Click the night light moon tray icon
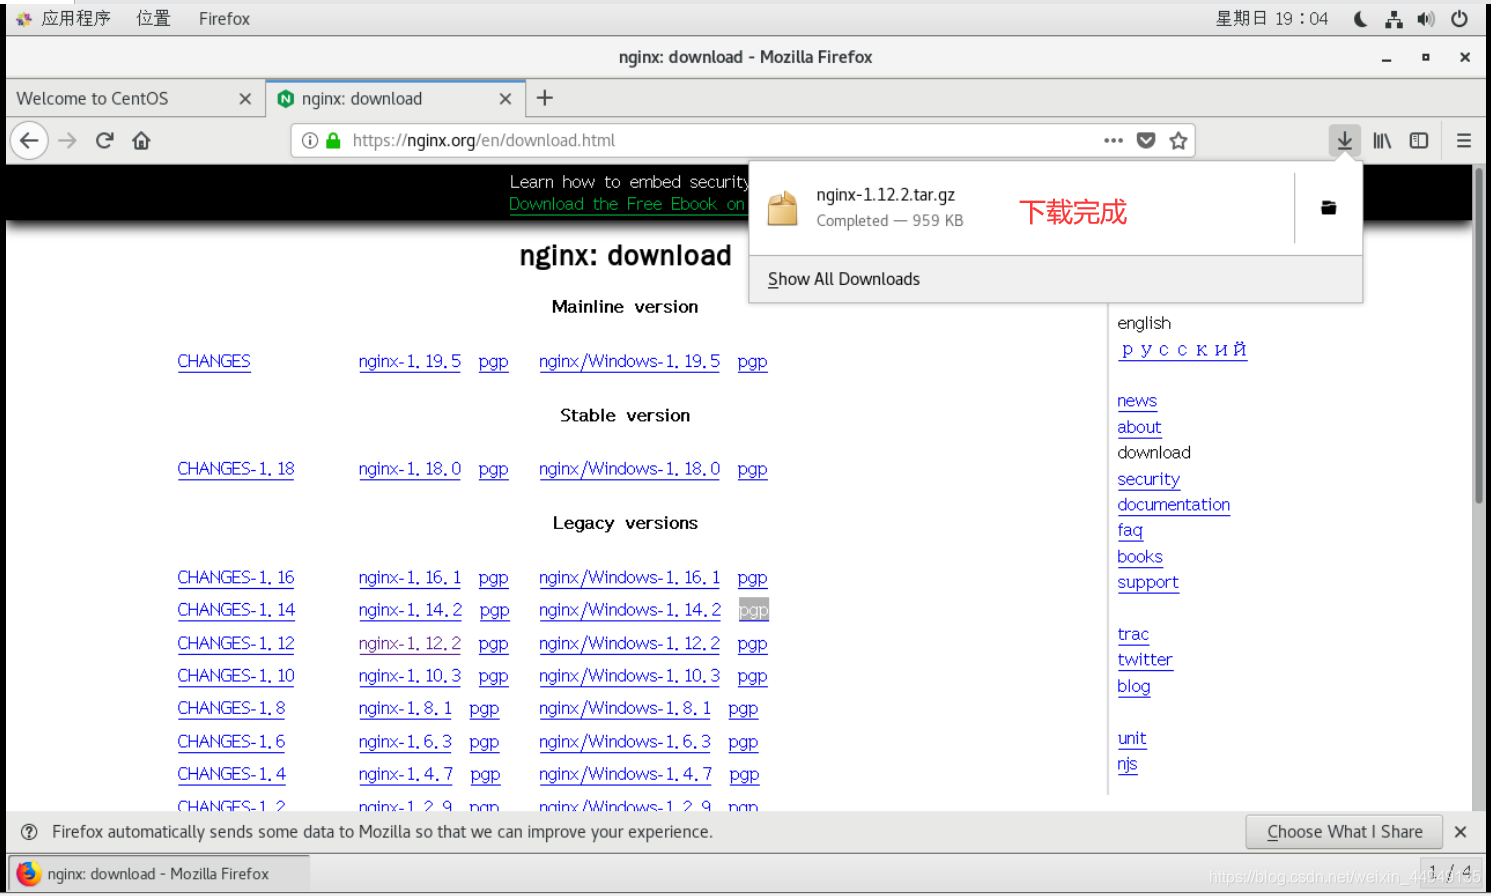 click(x=1360, y=18)
